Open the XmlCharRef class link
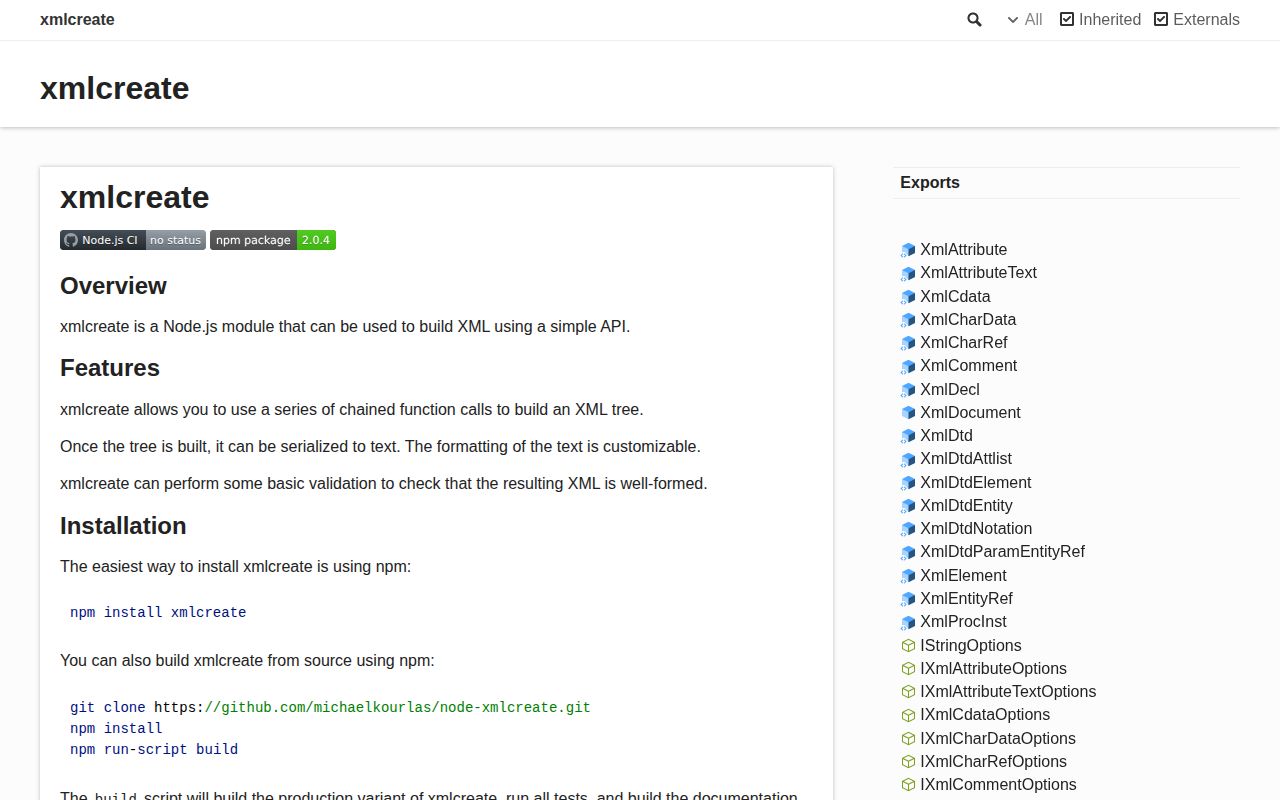The width and height of the screenshot is (1280, 800). (963, 342)
